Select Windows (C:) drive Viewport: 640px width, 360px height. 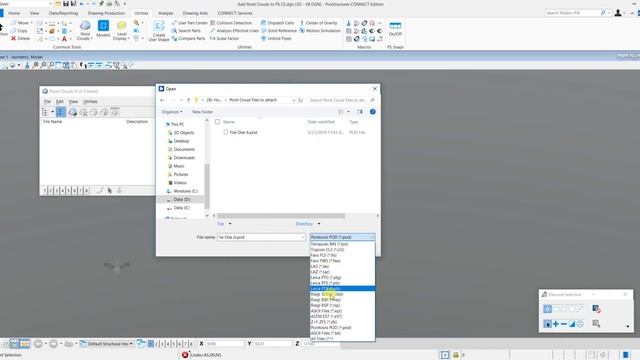185,191
